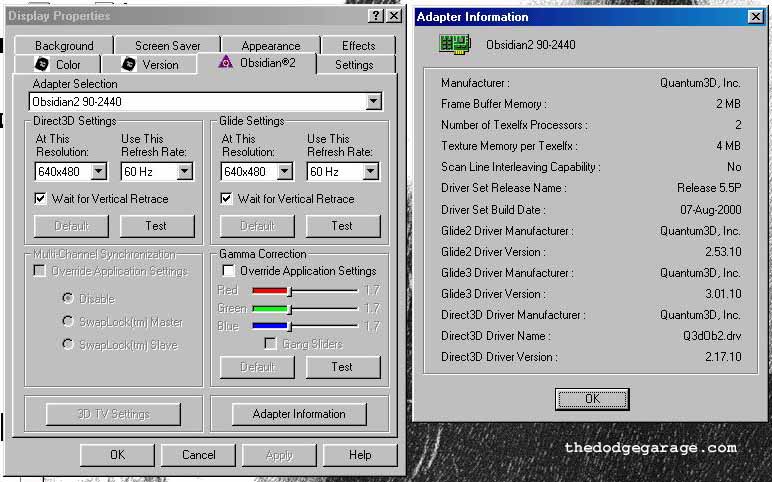
Task: Click the green adapter card icon
Action: coord(454,45)
